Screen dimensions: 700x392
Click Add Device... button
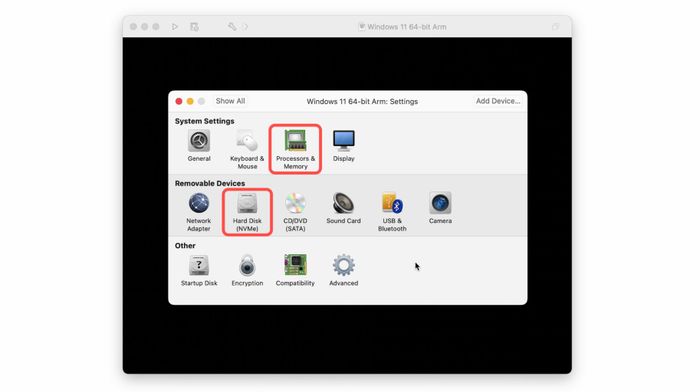[x=498, y=101]
